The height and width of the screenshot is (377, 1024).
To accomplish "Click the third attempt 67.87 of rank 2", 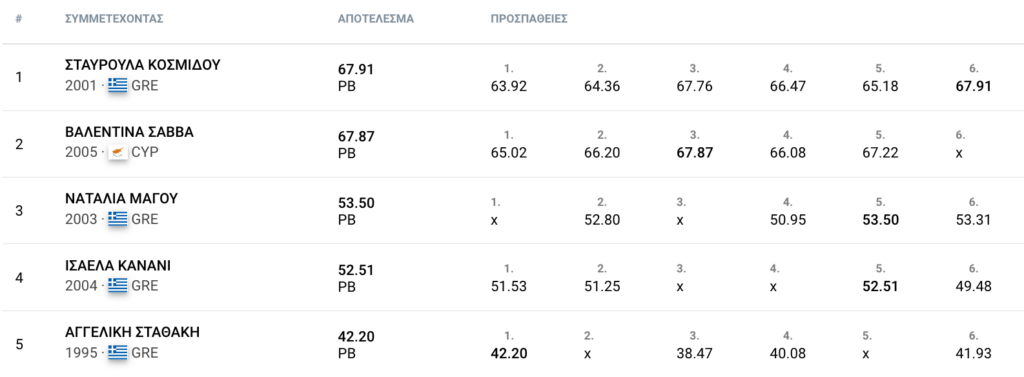I will [695, 153].
